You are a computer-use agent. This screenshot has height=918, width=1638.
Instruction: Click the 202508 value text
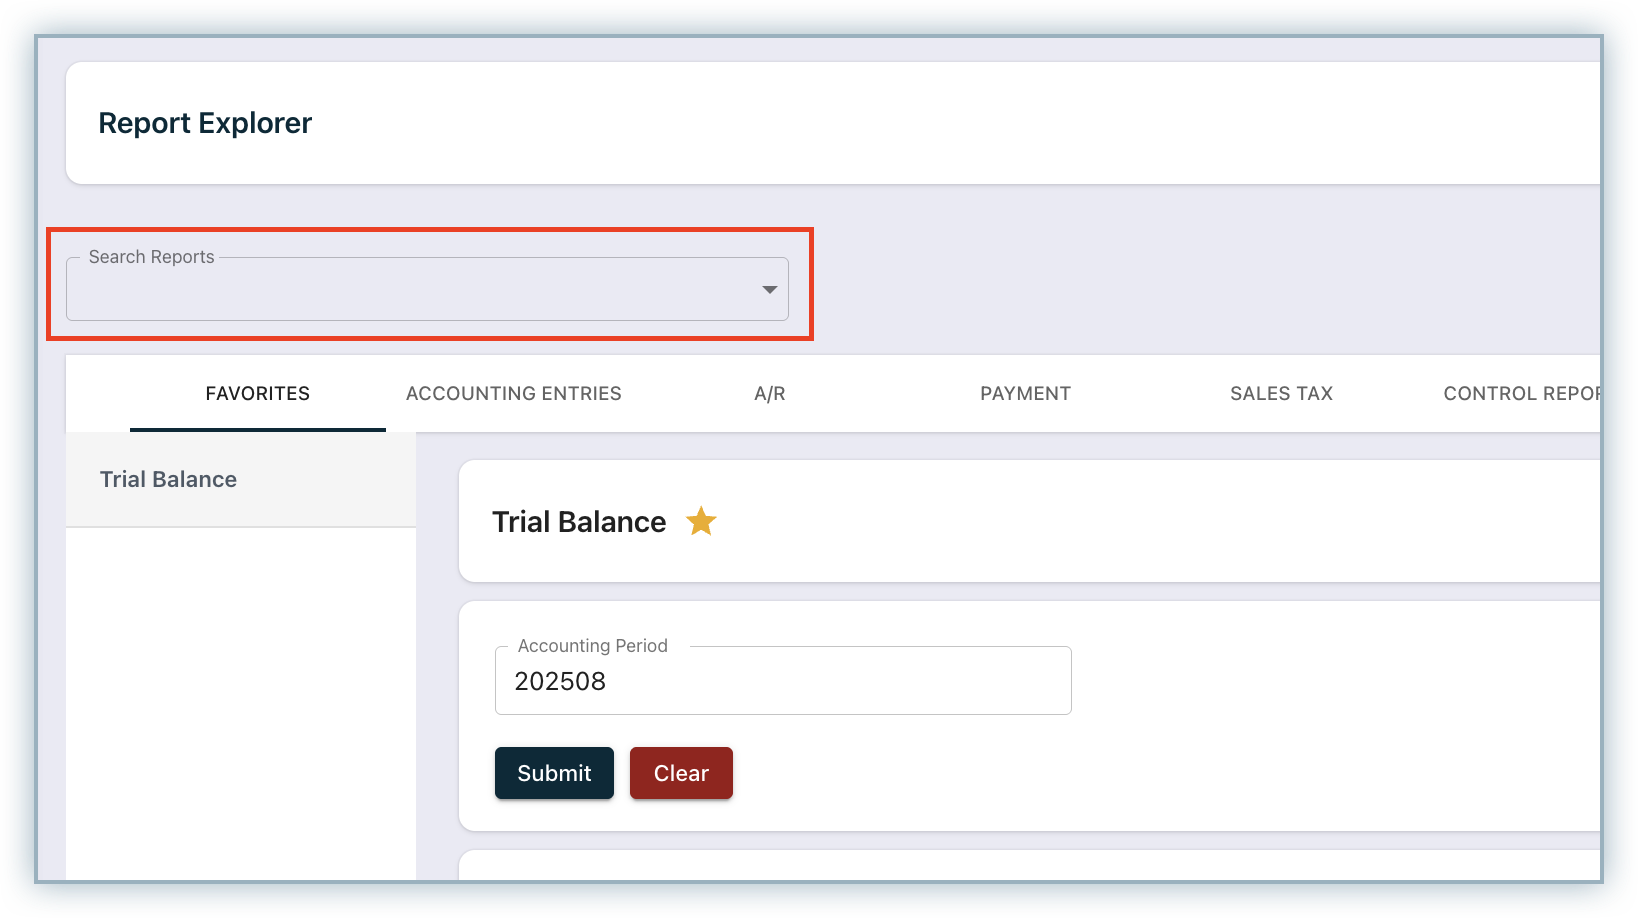(560, 682)
